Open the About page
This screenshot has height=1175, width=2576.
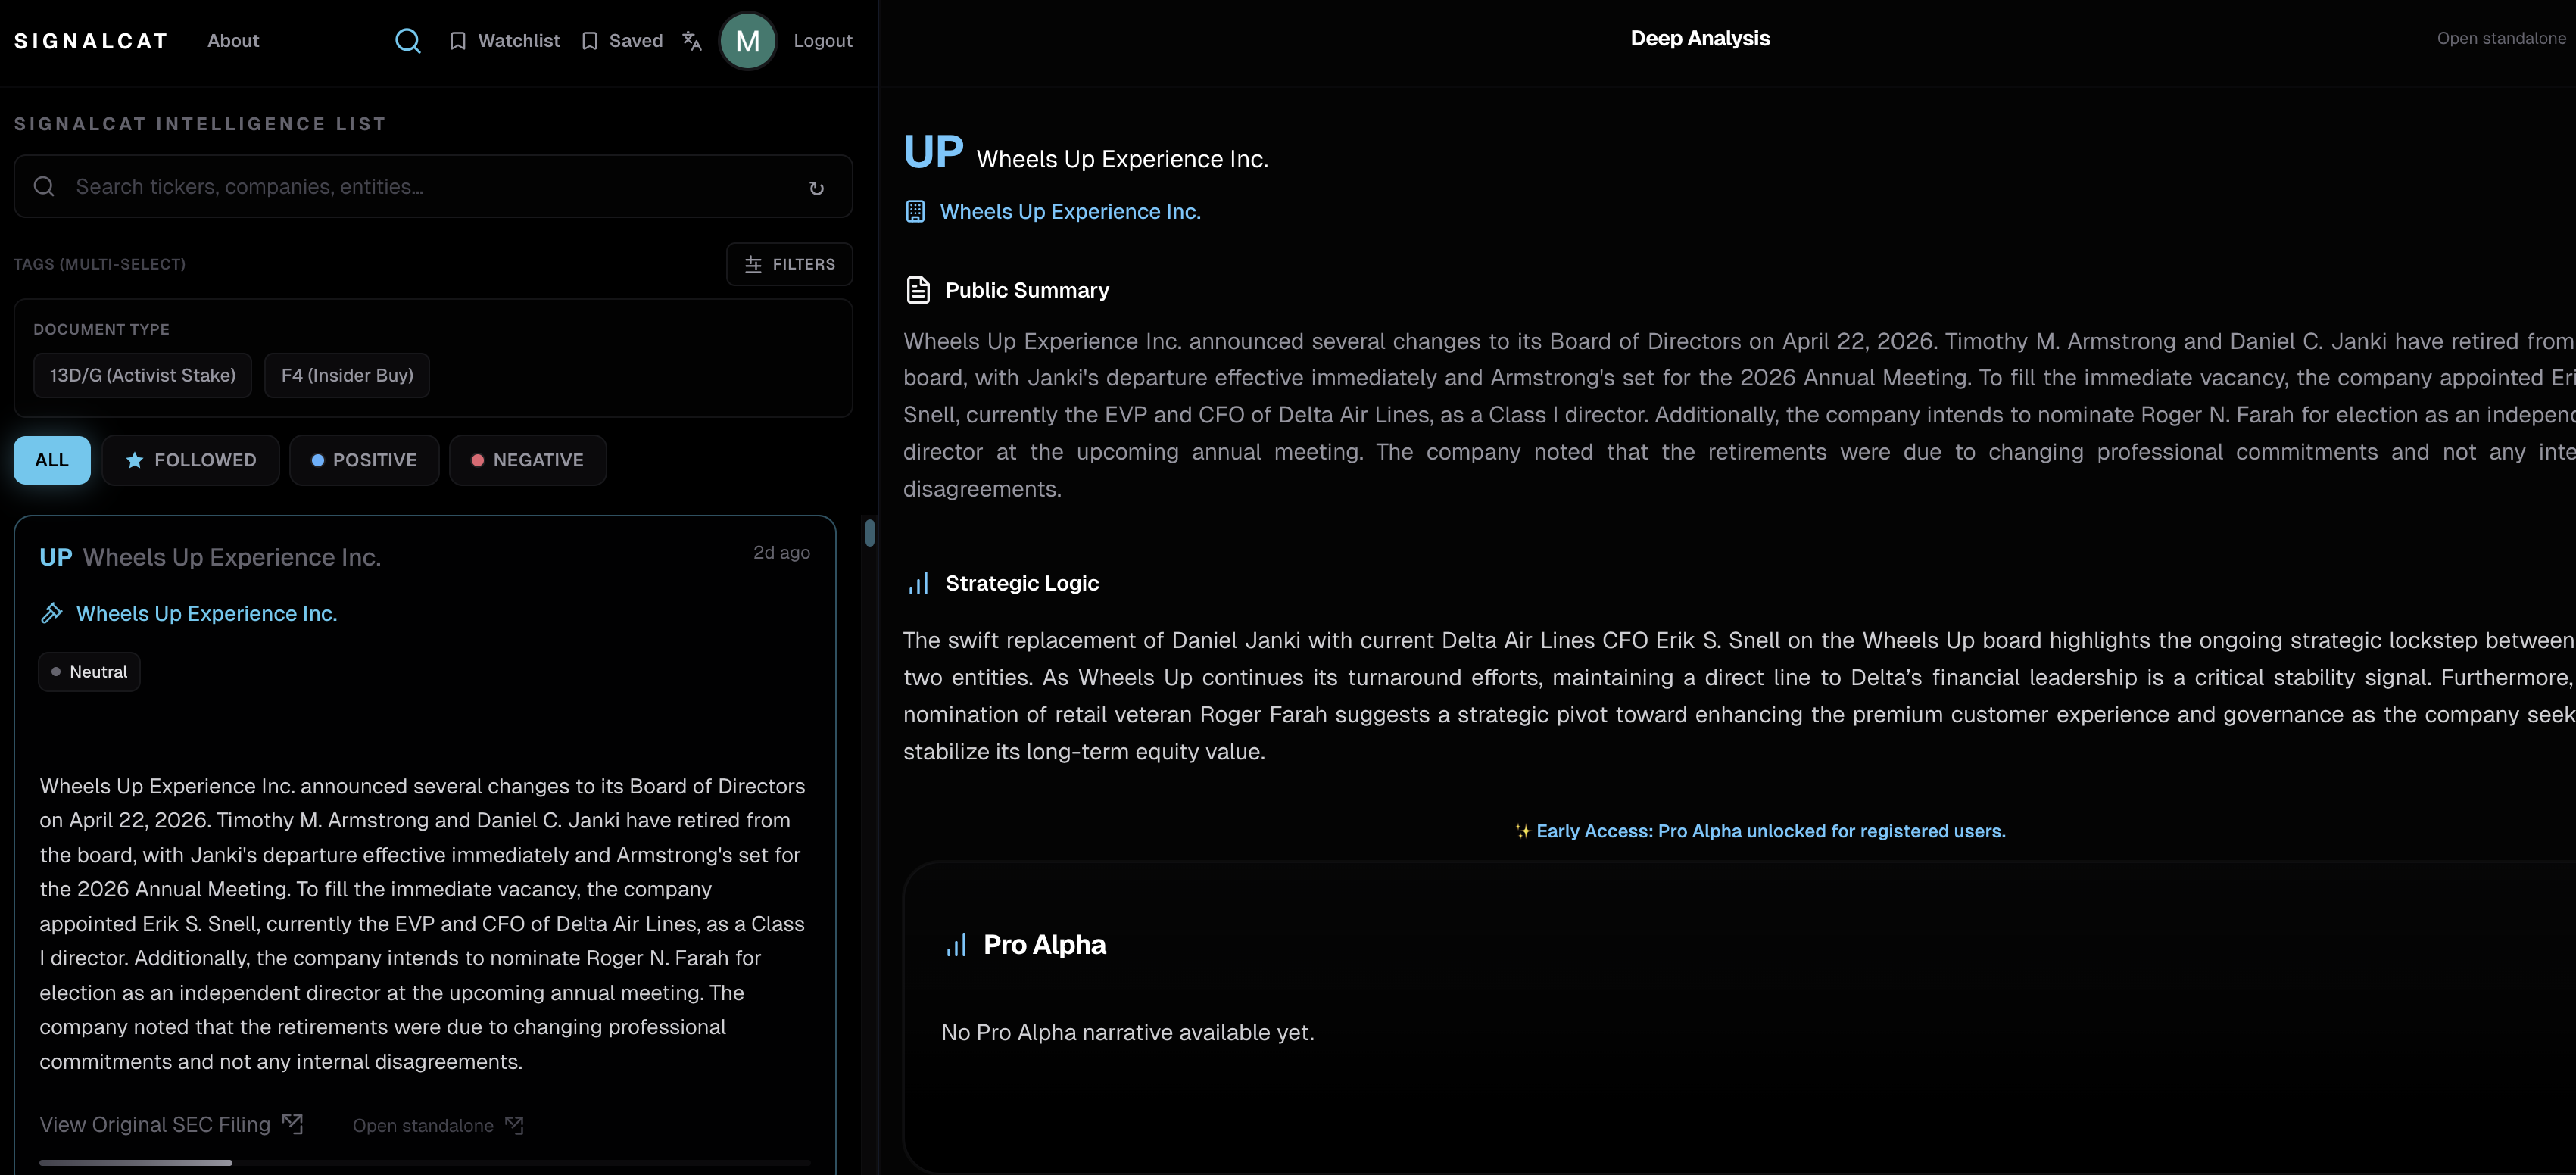tap(233, 41)
